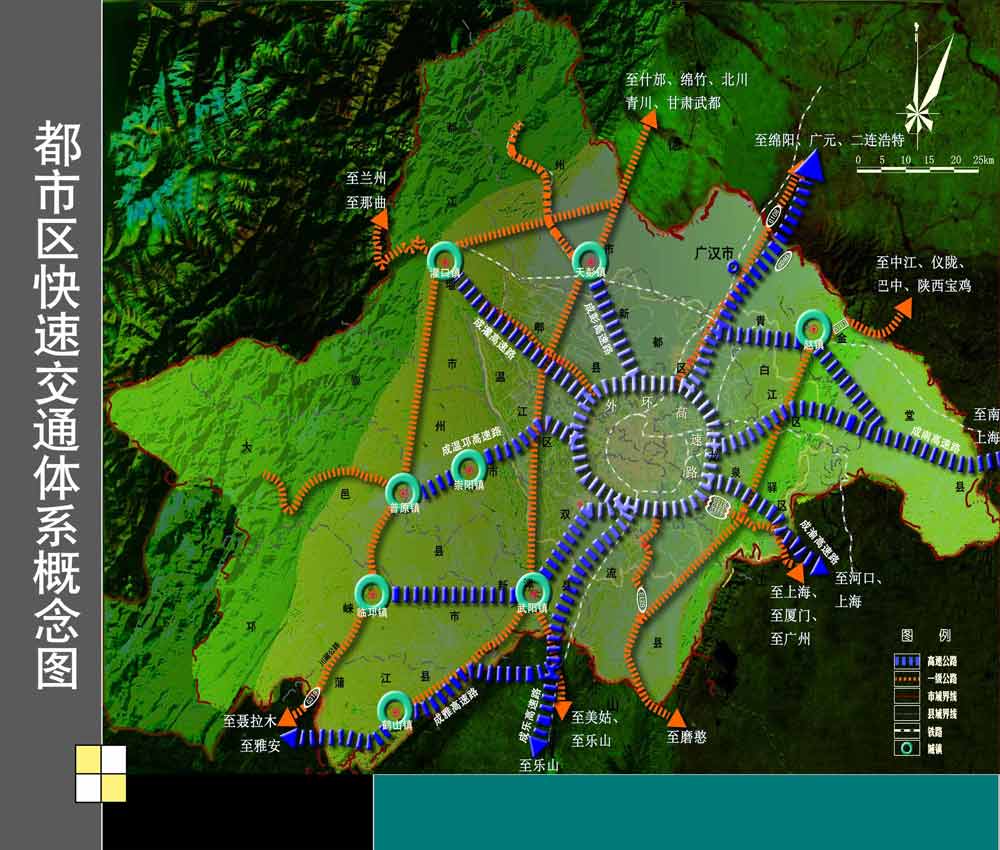This screenshot has width=1000, height=850.
Task: Click the blue arrowhead pointing to 至雅安
Action: (288, 738)
